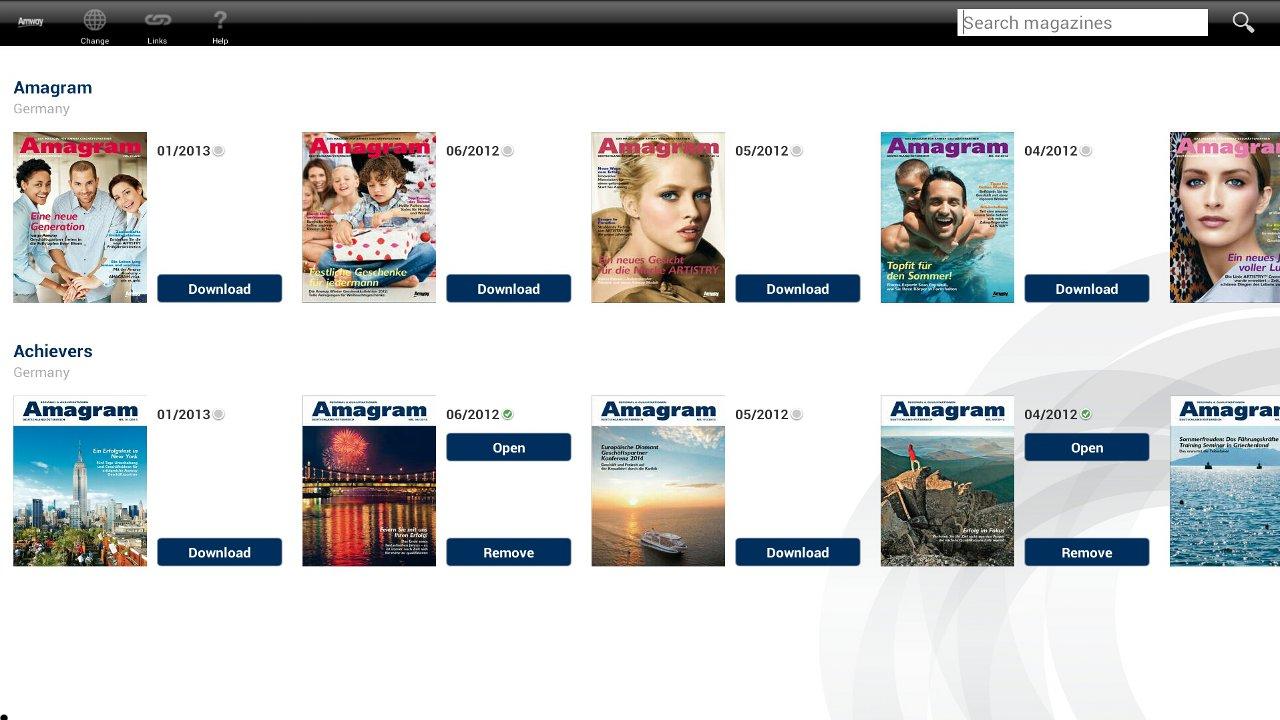1280x720 pixels.
Task: Click Germany label under Amagram
Action: click(x=41, y=109)
